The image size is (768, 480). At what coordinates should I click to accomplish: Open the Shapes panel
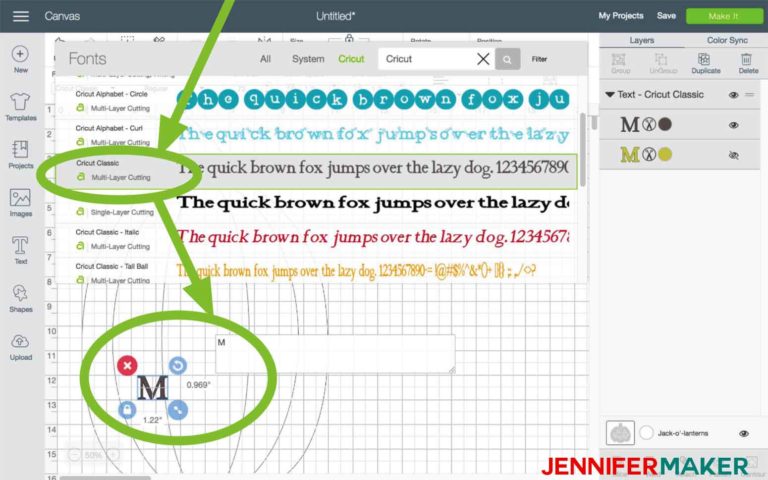pos(21,298)
